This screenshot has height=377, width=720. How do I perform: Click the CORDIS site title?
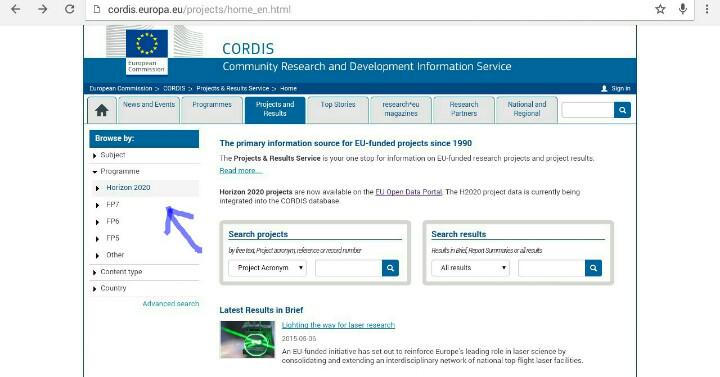(x=248, y=49)
